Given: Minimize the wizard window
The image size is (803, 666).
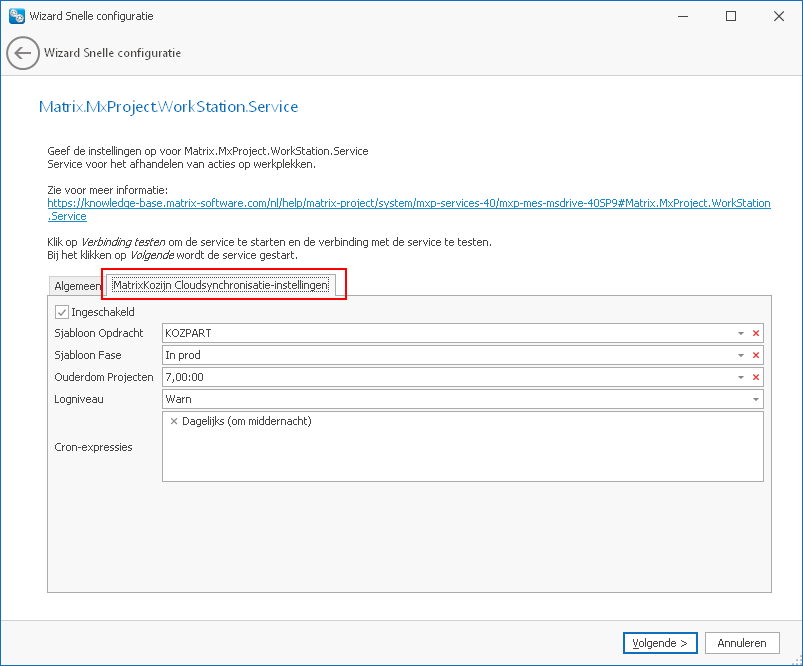Looking at the screenshot, I should click(x=684, y=16).
